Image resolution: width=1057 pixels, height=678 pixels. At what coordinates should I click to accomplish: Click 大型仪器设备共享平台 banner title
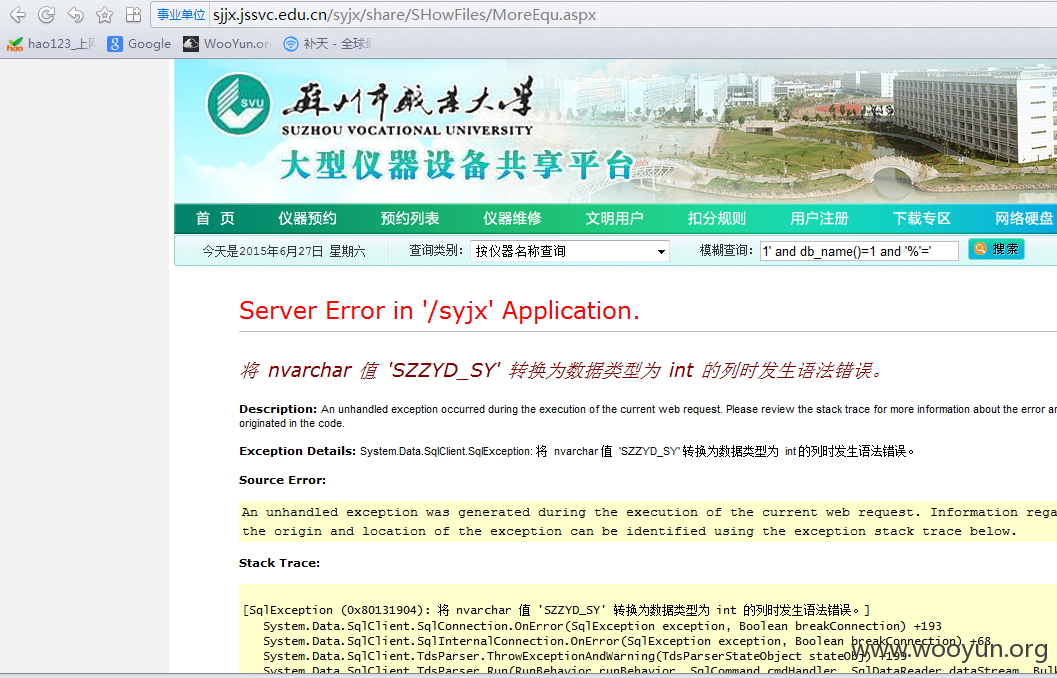[457, 166]
